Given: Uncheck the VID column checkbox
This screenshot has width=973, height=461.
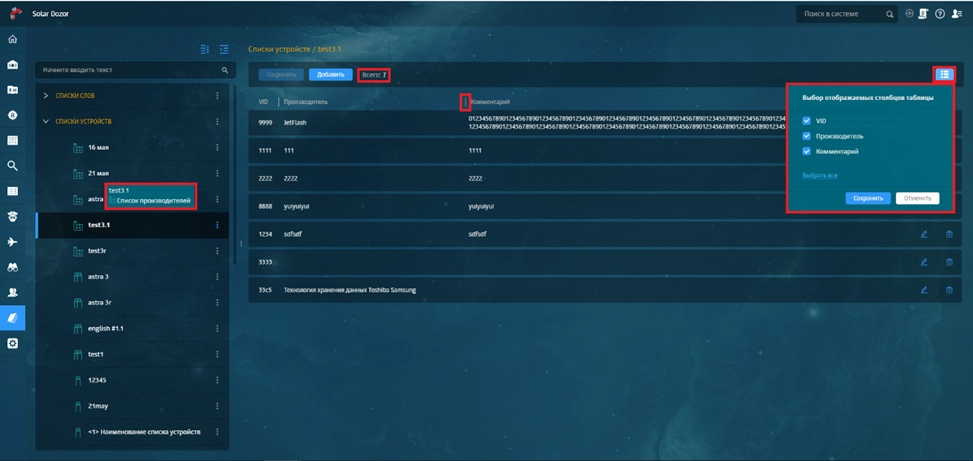Looking at the screenshot, I should 807,121.
